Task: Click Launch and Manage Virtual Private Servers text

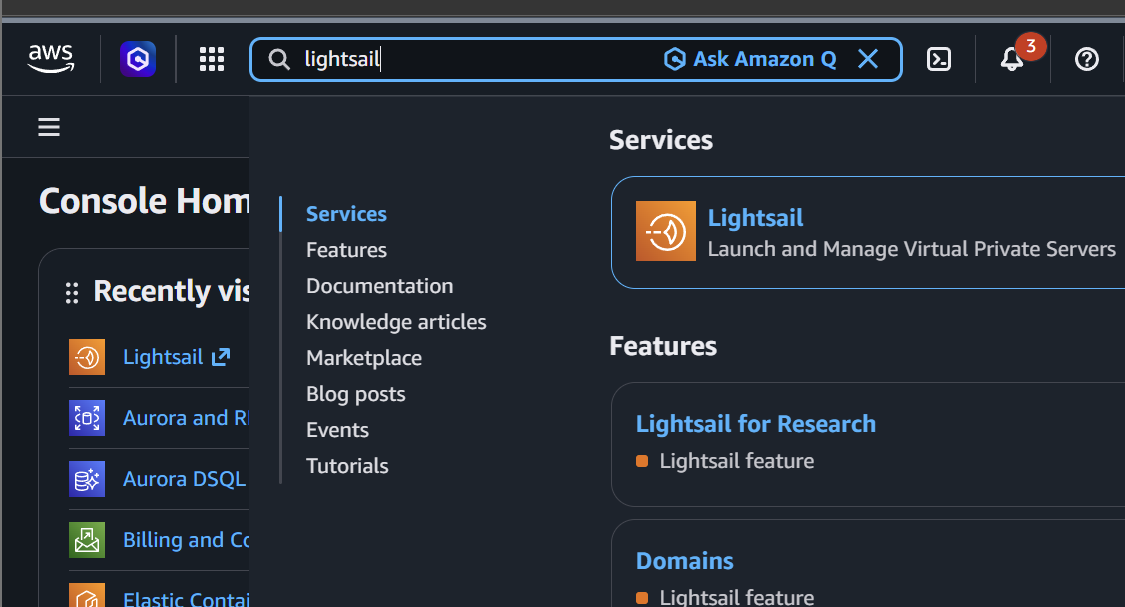Action: [x=911, y=249]
